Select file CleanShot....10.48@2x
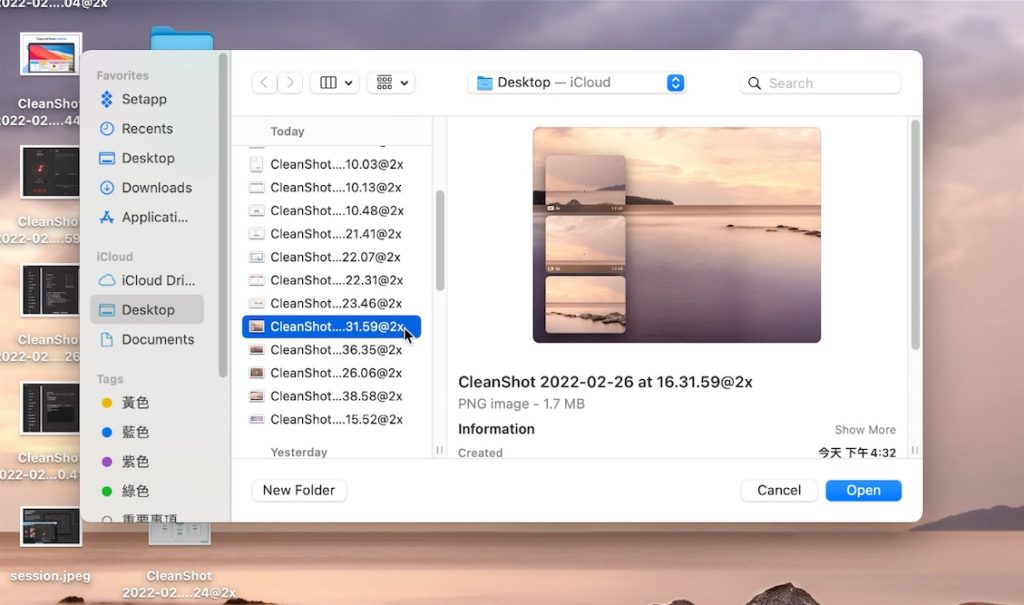This screenshot has width=1024, height=605. (x=331, y=210)
